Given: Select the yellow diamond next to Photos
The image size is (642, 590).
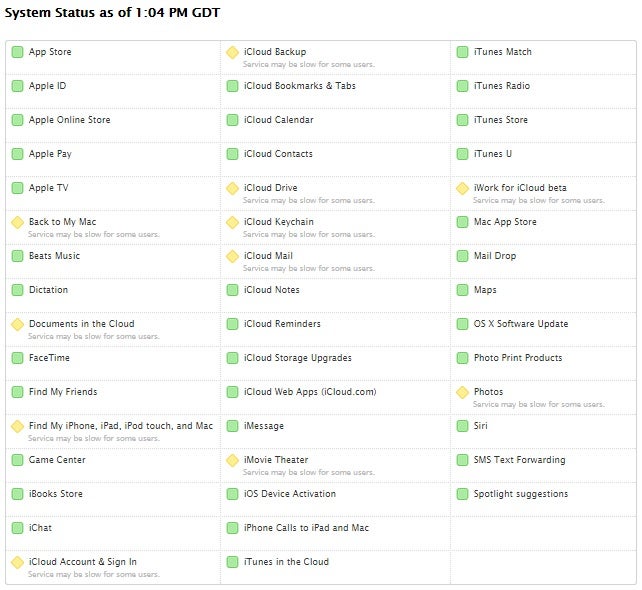Looking at the screenshot, I should coord(462,392).
